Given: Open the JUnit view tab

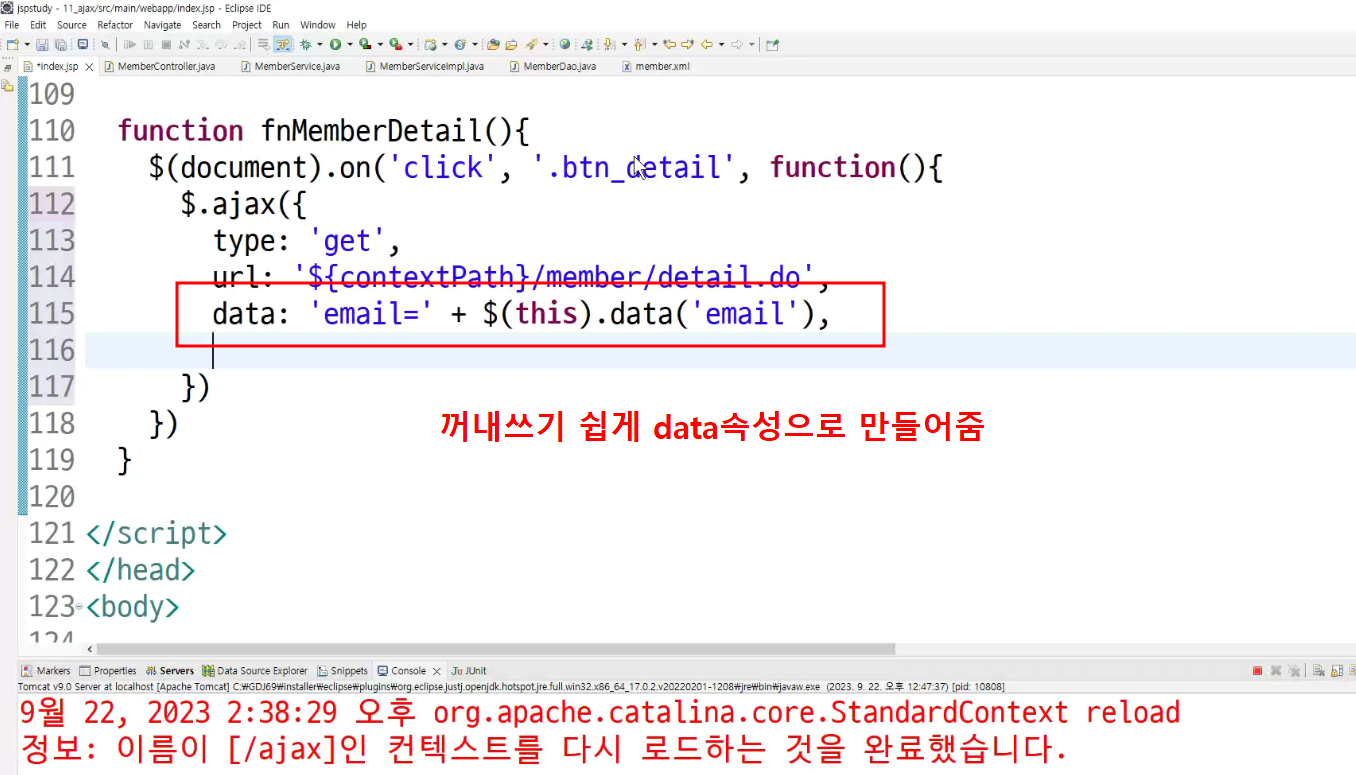Looking at the screenshot, I should coord(469,671).
